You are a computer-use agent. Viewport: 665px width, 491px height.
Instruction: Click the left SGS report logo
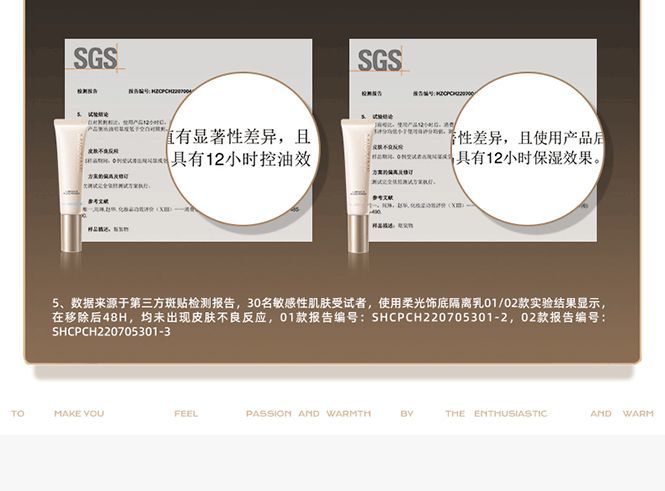(95, 59)
